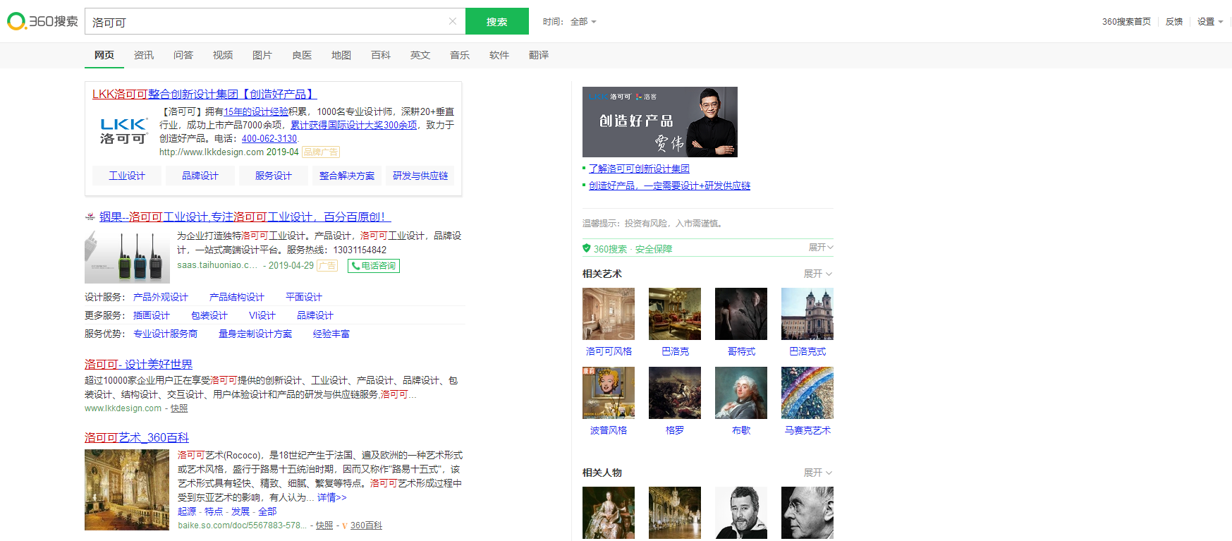
Task: Switch to the 问答 tab
Action: point(183,55)
